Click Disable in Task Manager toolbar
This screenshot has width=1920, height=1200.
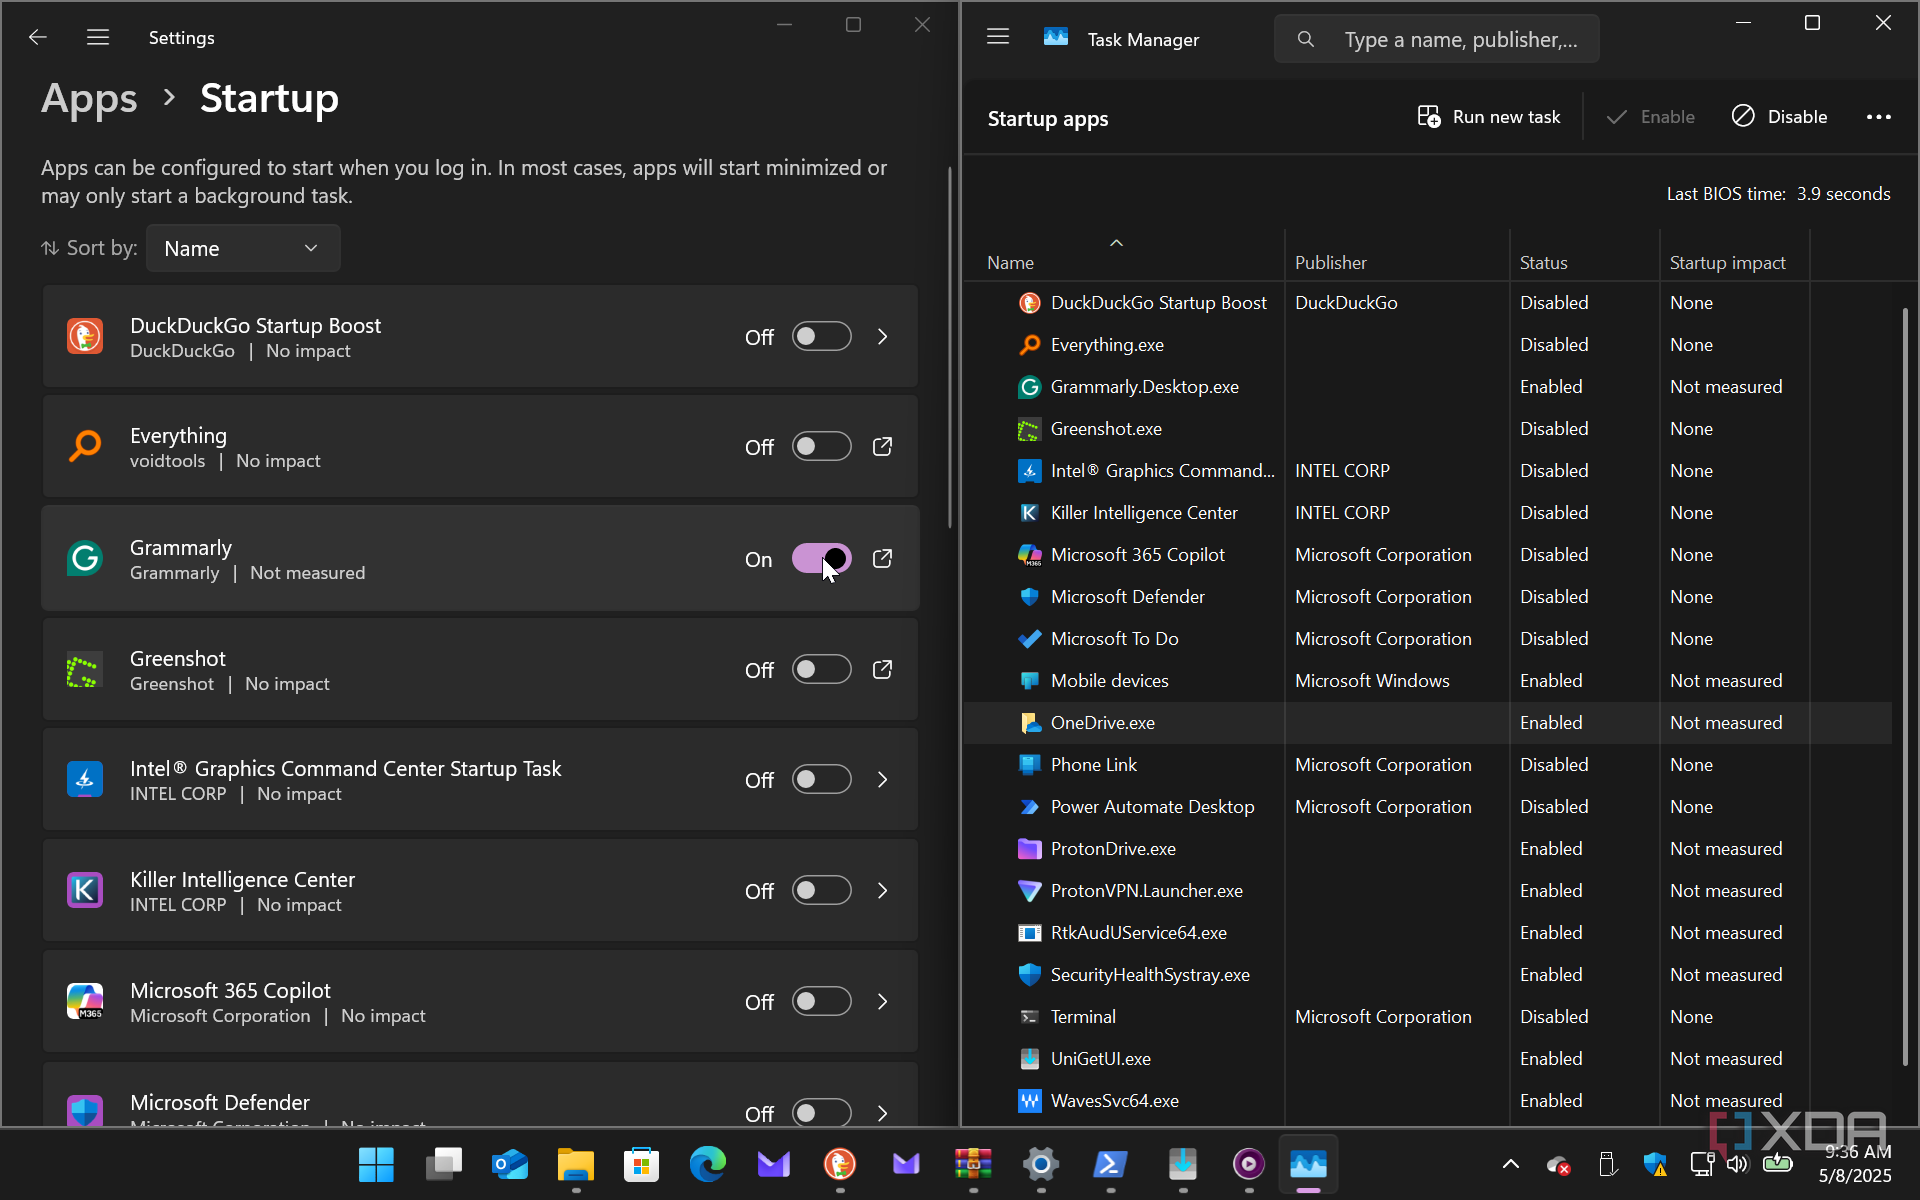[1780, 117]
